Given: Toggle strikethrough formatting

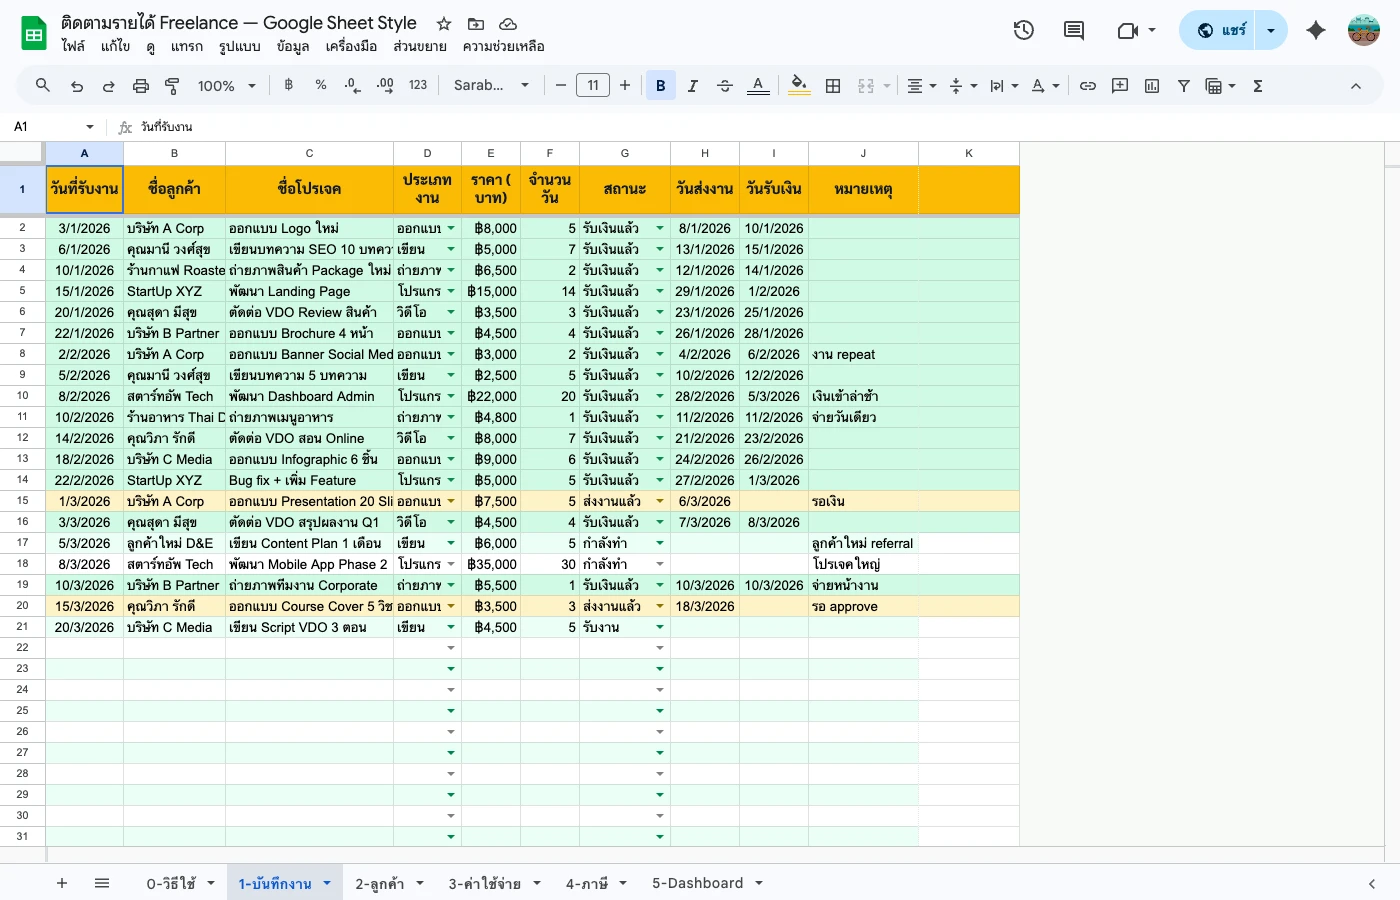Looking at the screenshot, I should 724,86.
